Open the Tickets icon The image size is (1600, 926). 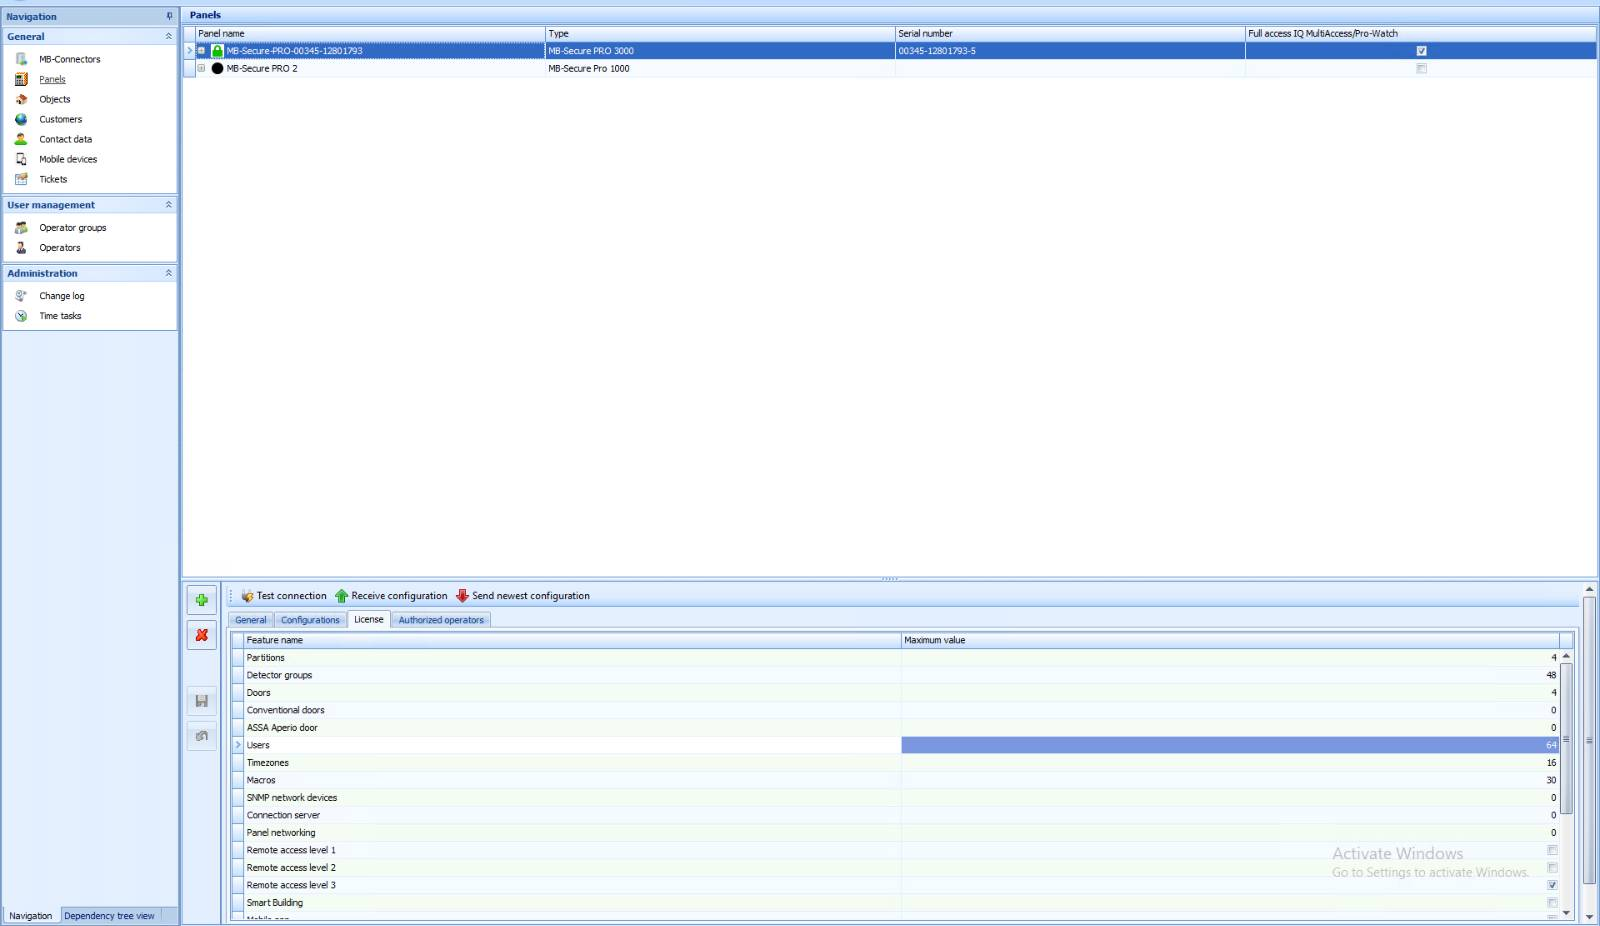(21, 179)
